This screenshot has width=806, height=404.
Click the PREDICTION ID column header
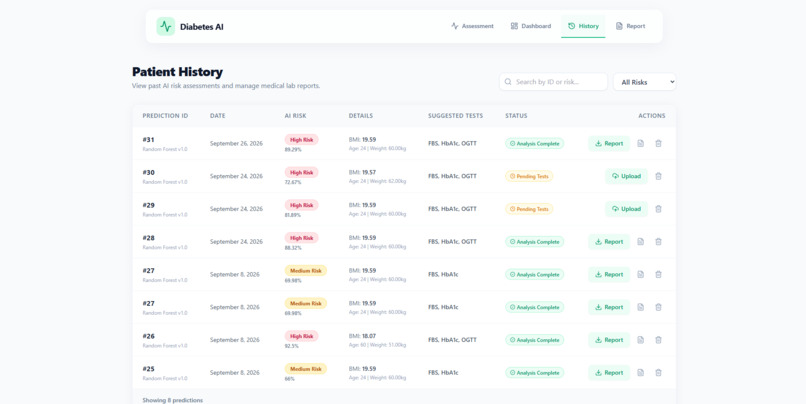(165, 116)
